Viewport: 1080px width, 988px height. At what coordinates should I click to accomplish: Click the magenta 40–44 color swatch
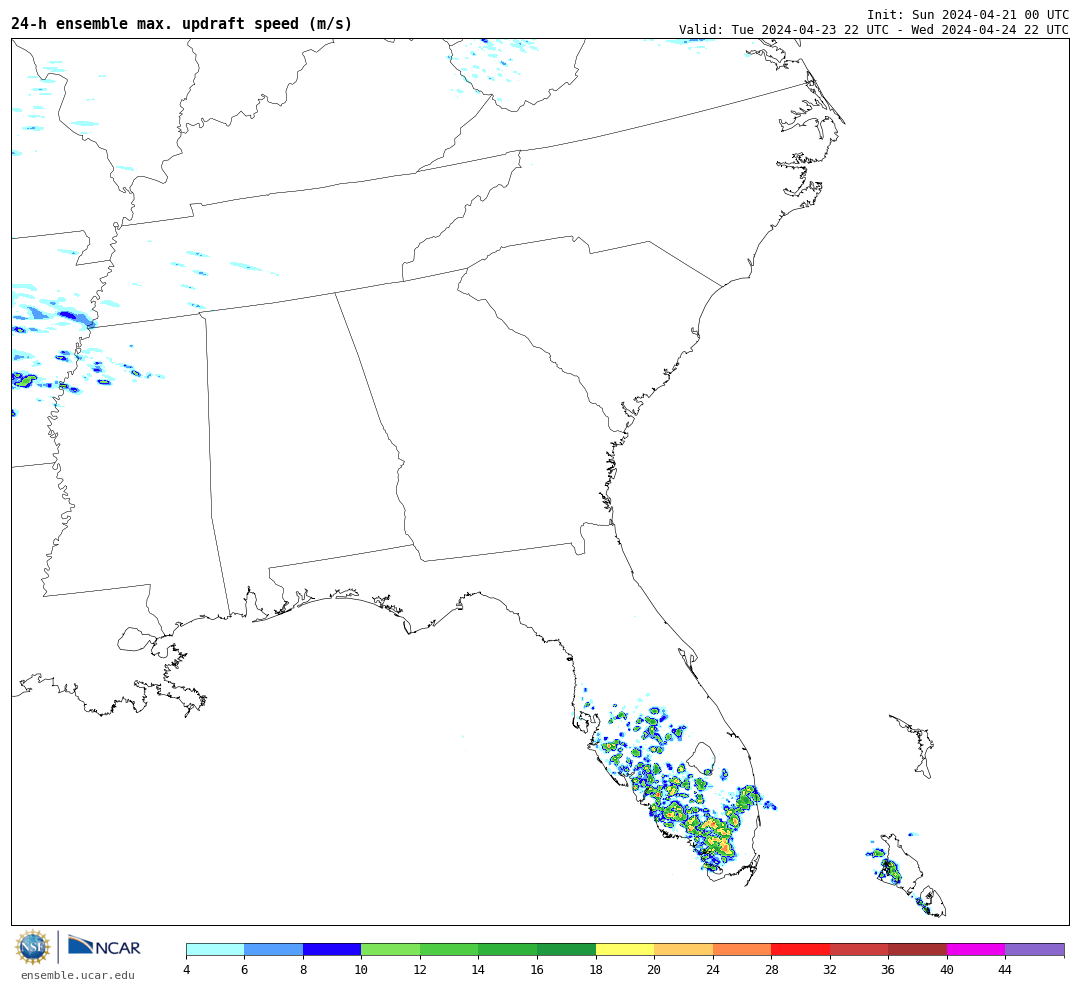pyautogui.click(x=976, y=949)
